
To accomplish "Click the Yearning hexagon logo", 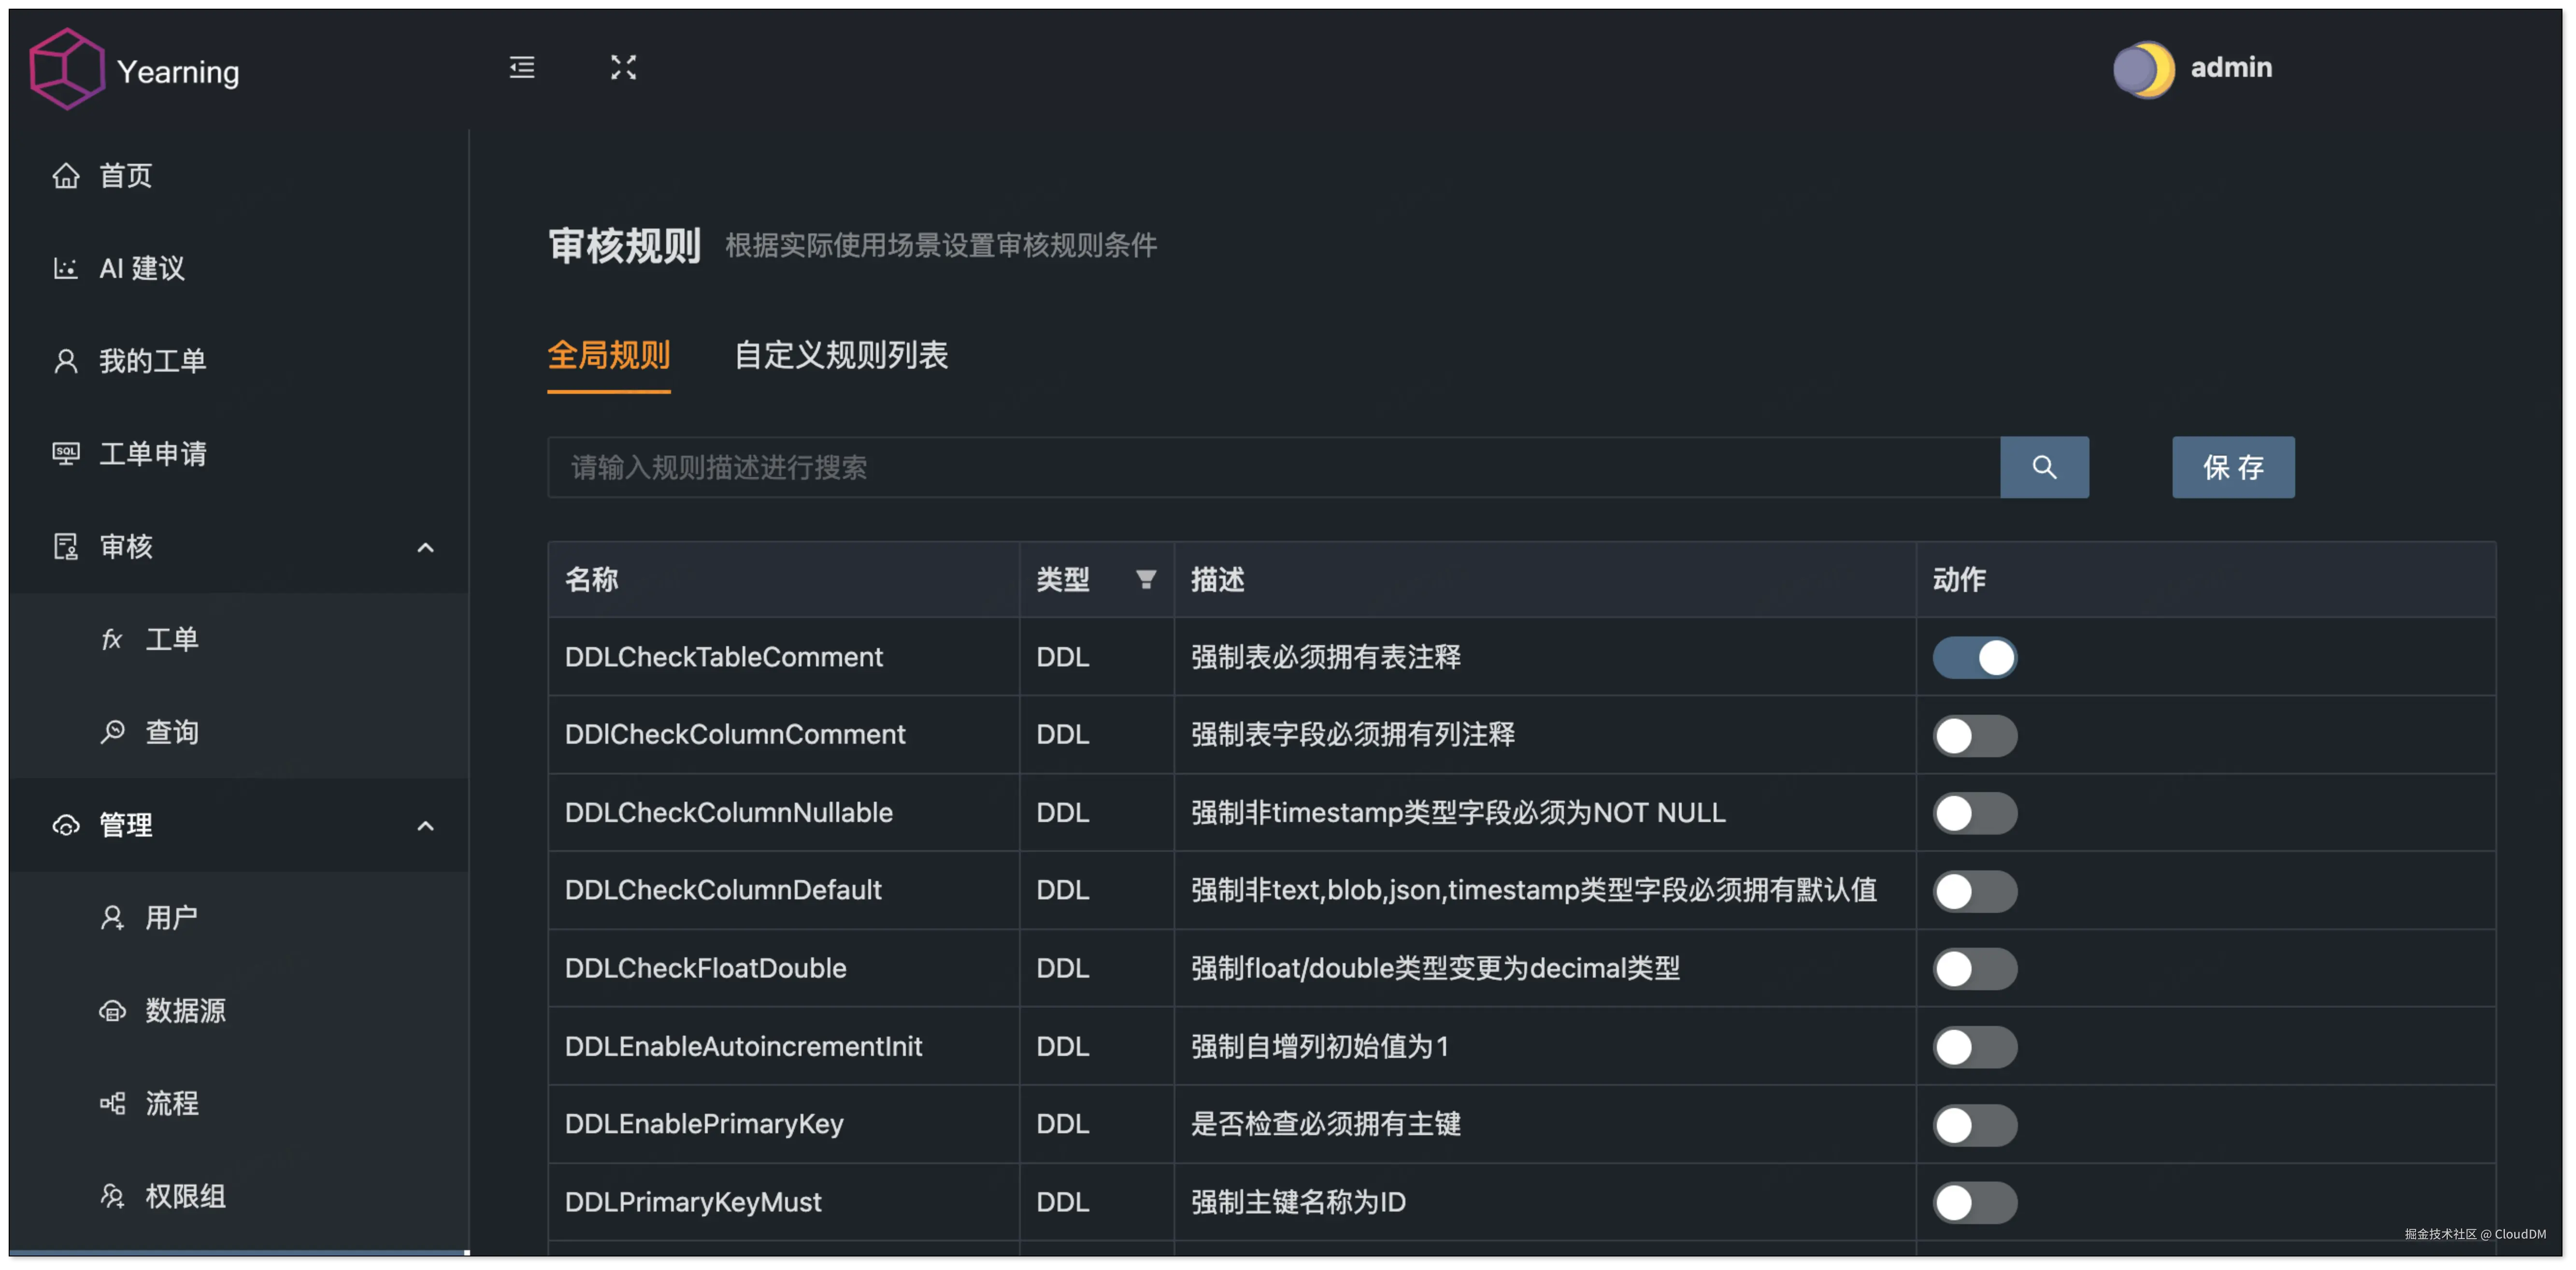I will [66, 69].
